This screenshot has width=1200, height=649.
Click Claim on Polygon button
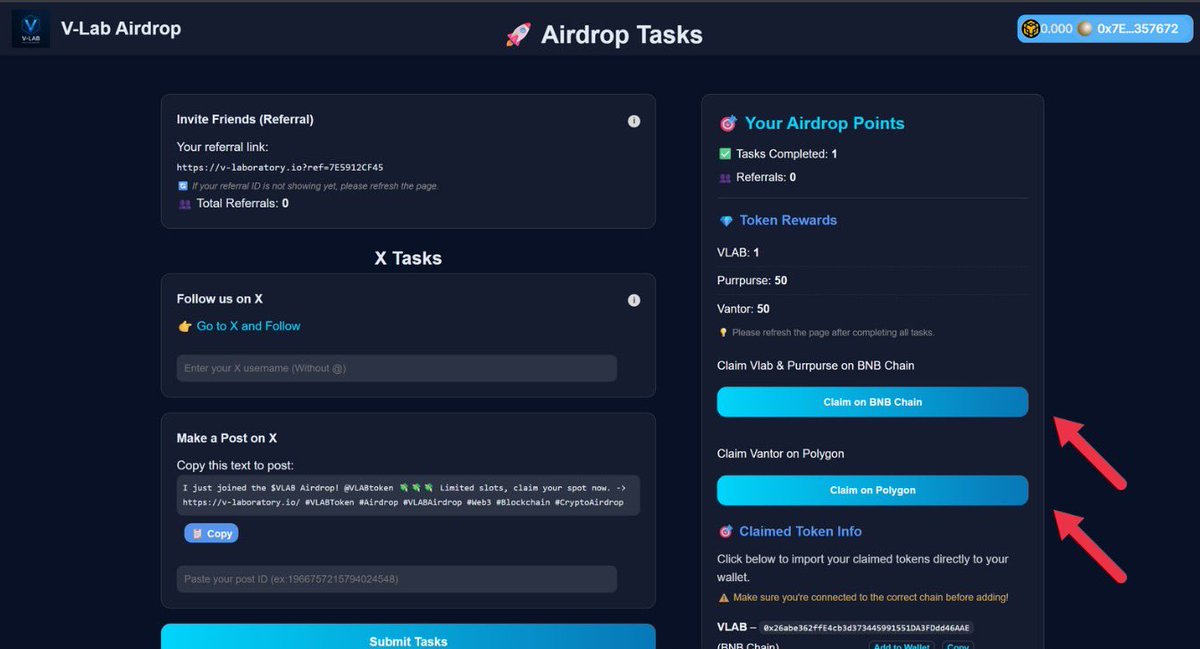click(x=872, y=490)
